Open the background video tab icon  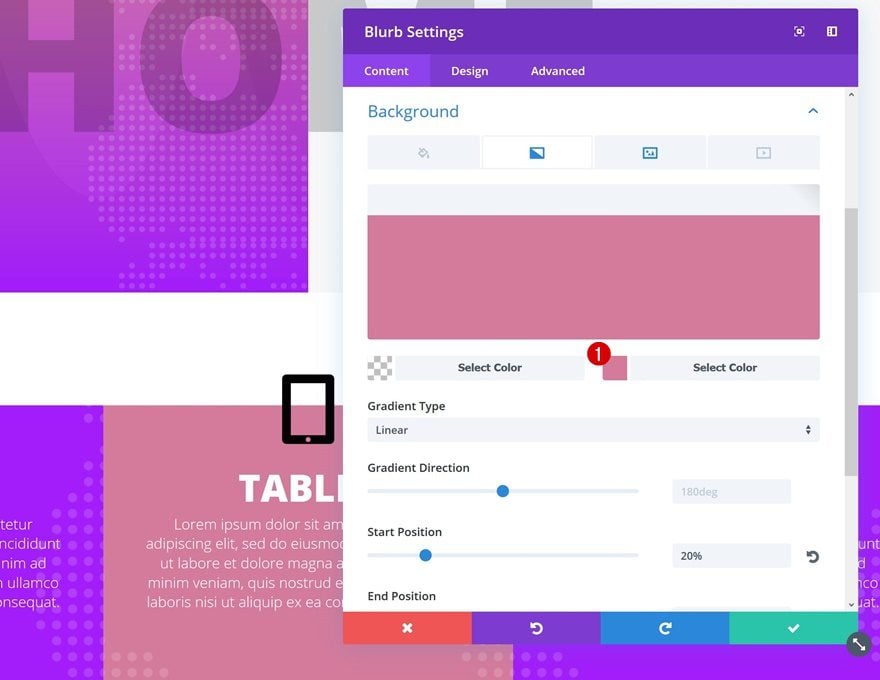(763, 153)
